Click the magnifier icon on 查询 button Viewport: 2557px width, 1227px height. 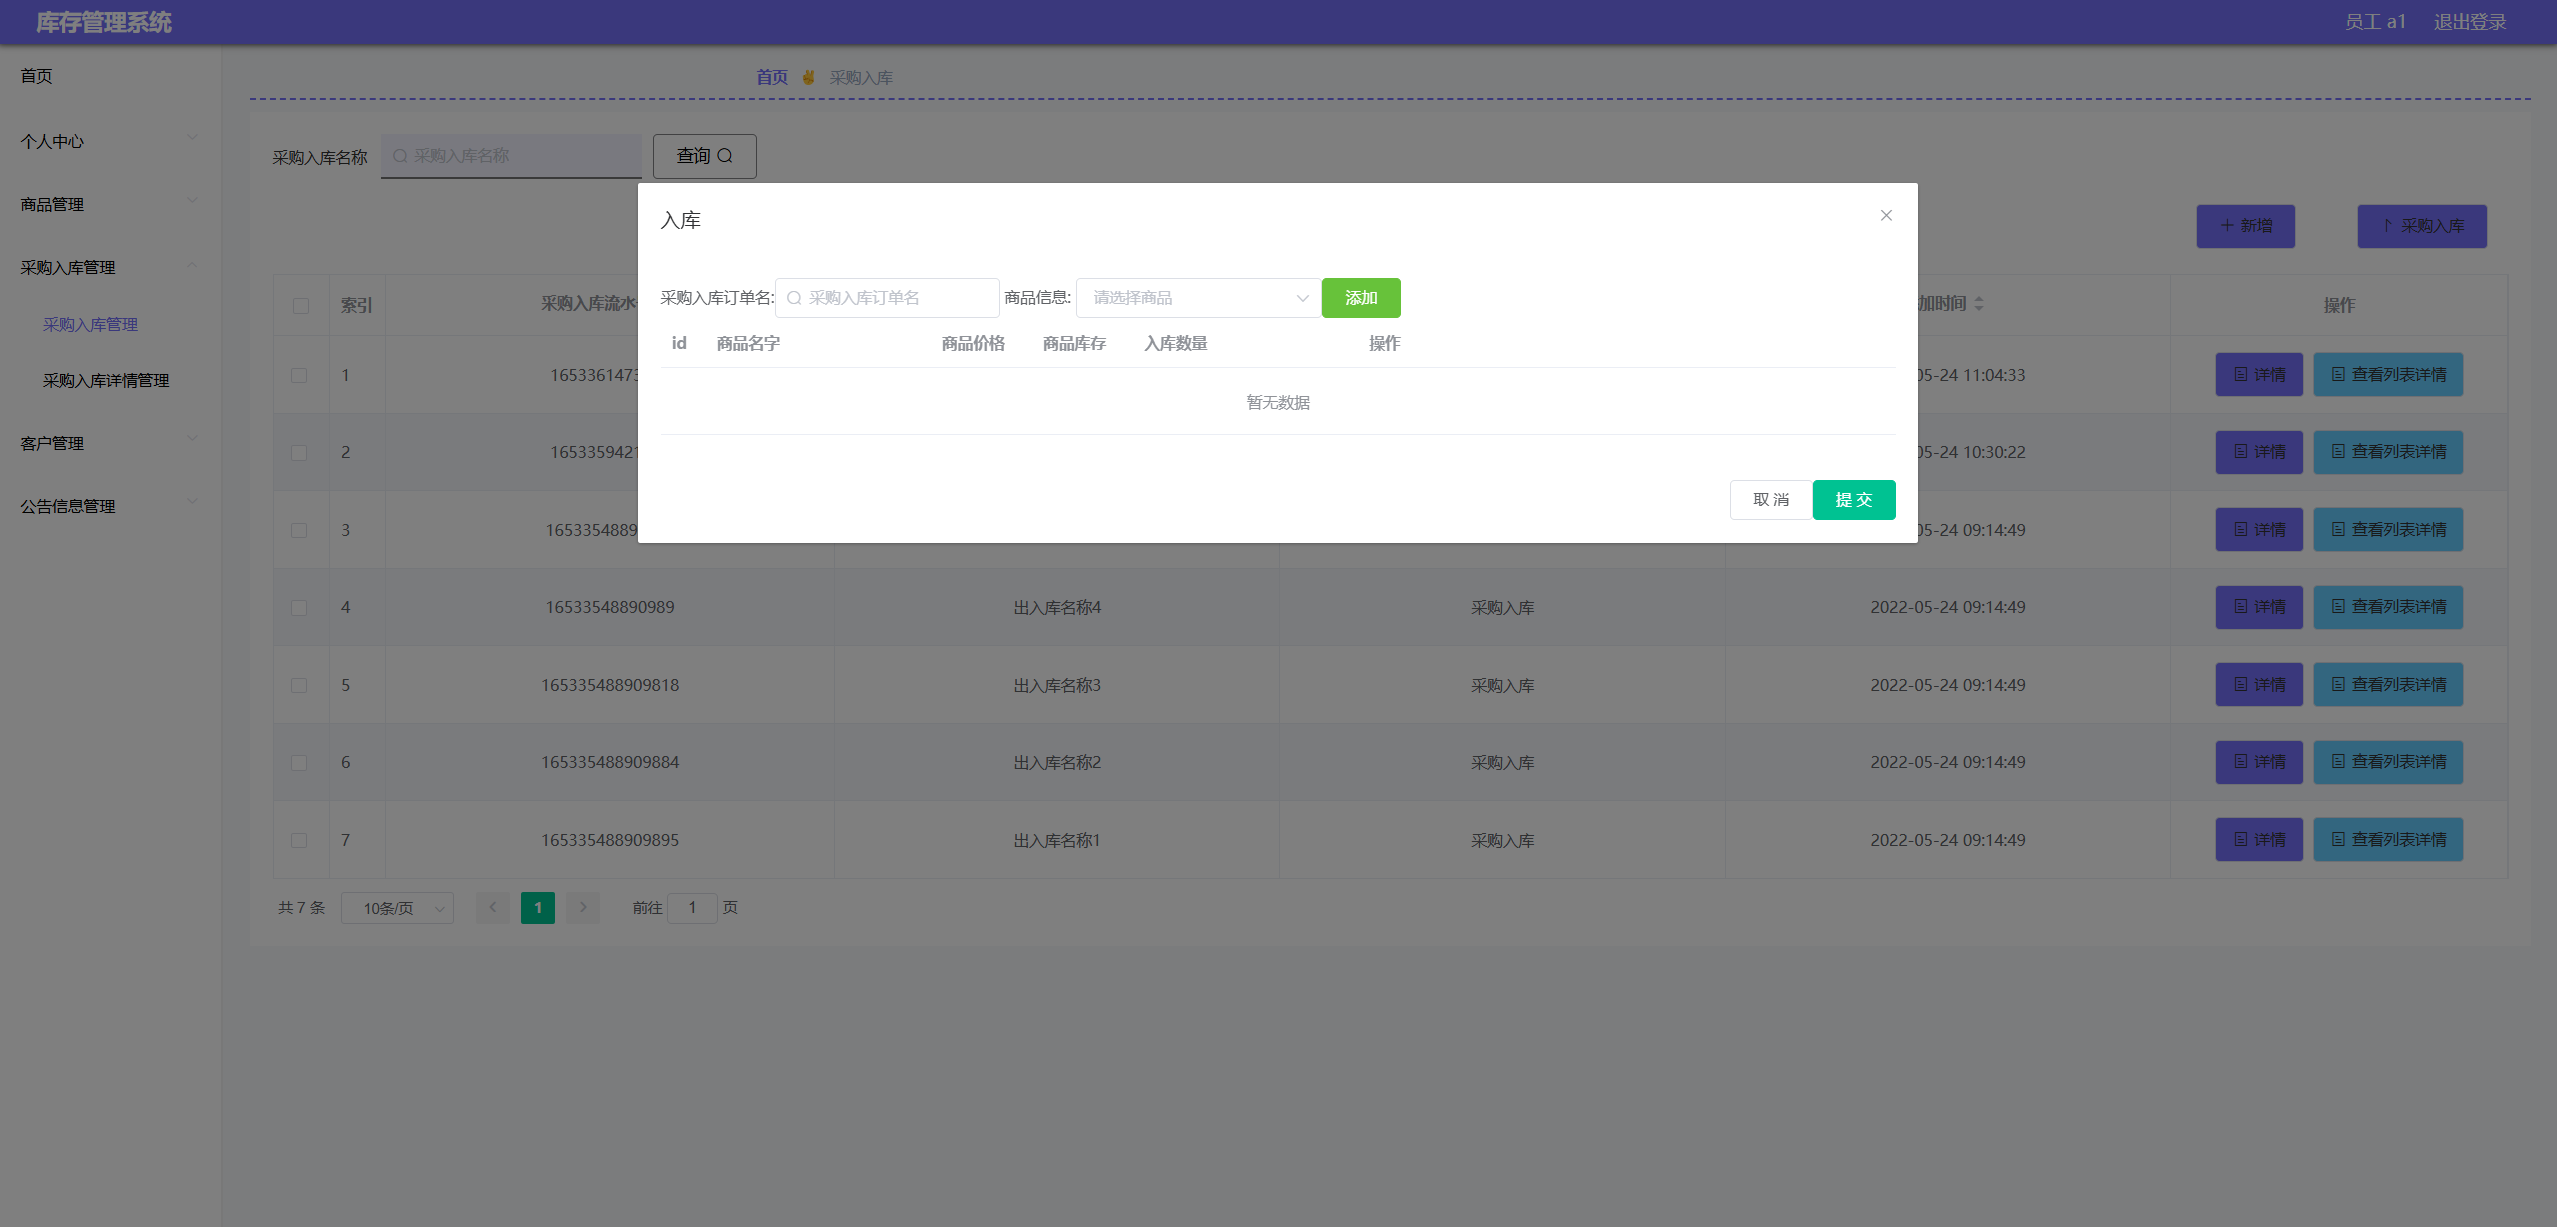click(726, 156)
